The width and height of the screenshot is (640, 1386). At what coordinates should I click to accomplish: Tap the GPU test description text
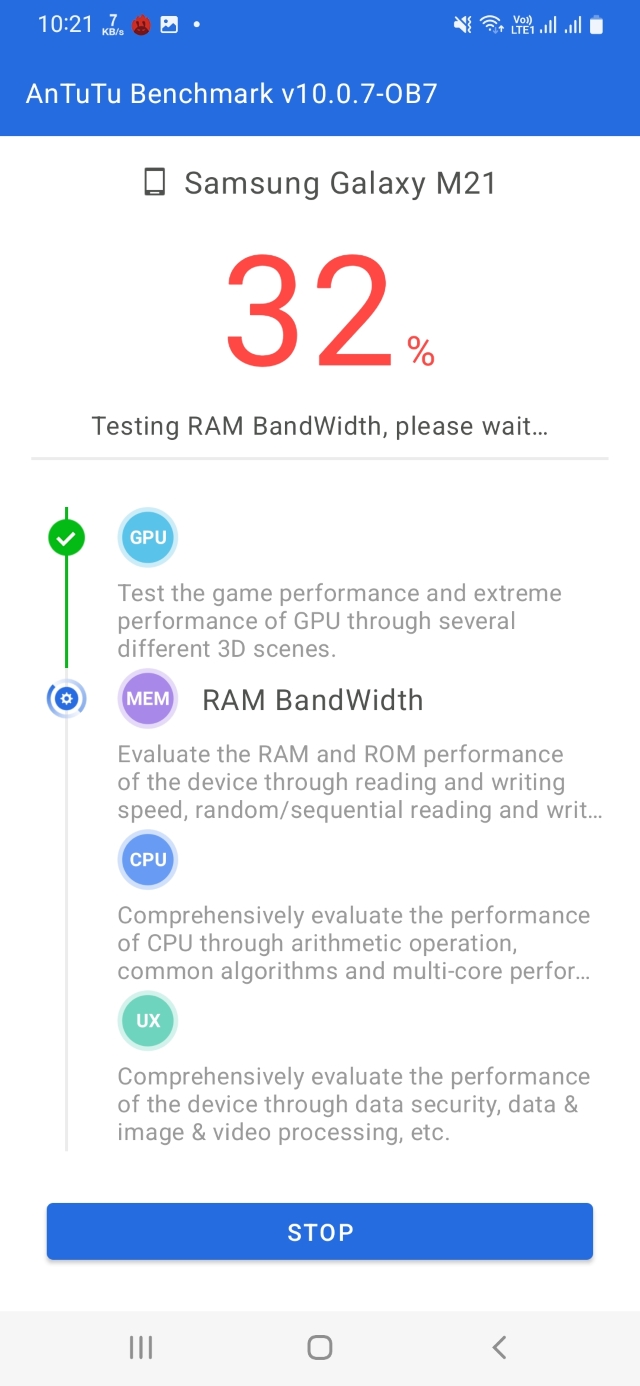click(340, 621)
